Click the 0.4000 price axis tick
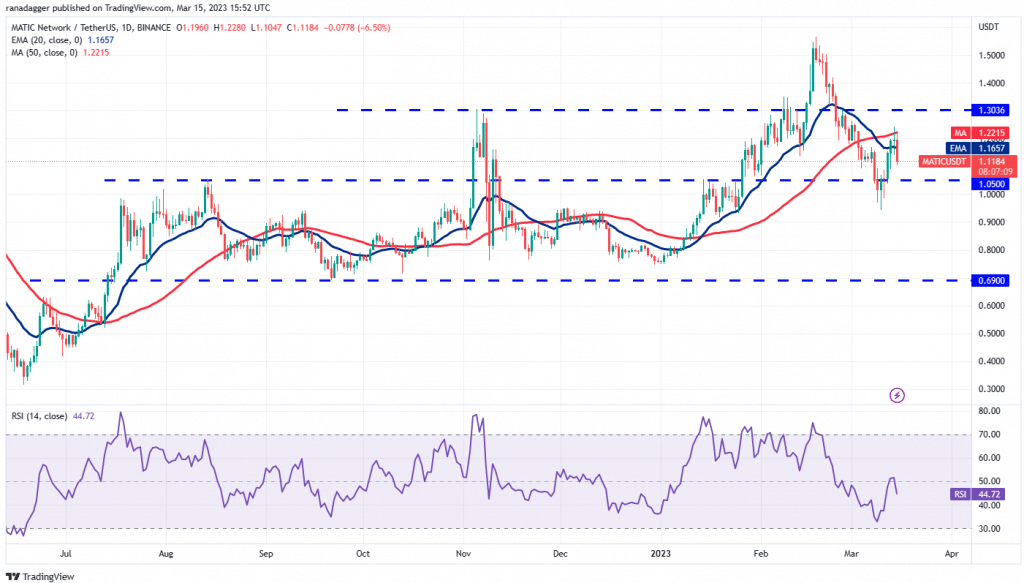 [x=991, y=361]
